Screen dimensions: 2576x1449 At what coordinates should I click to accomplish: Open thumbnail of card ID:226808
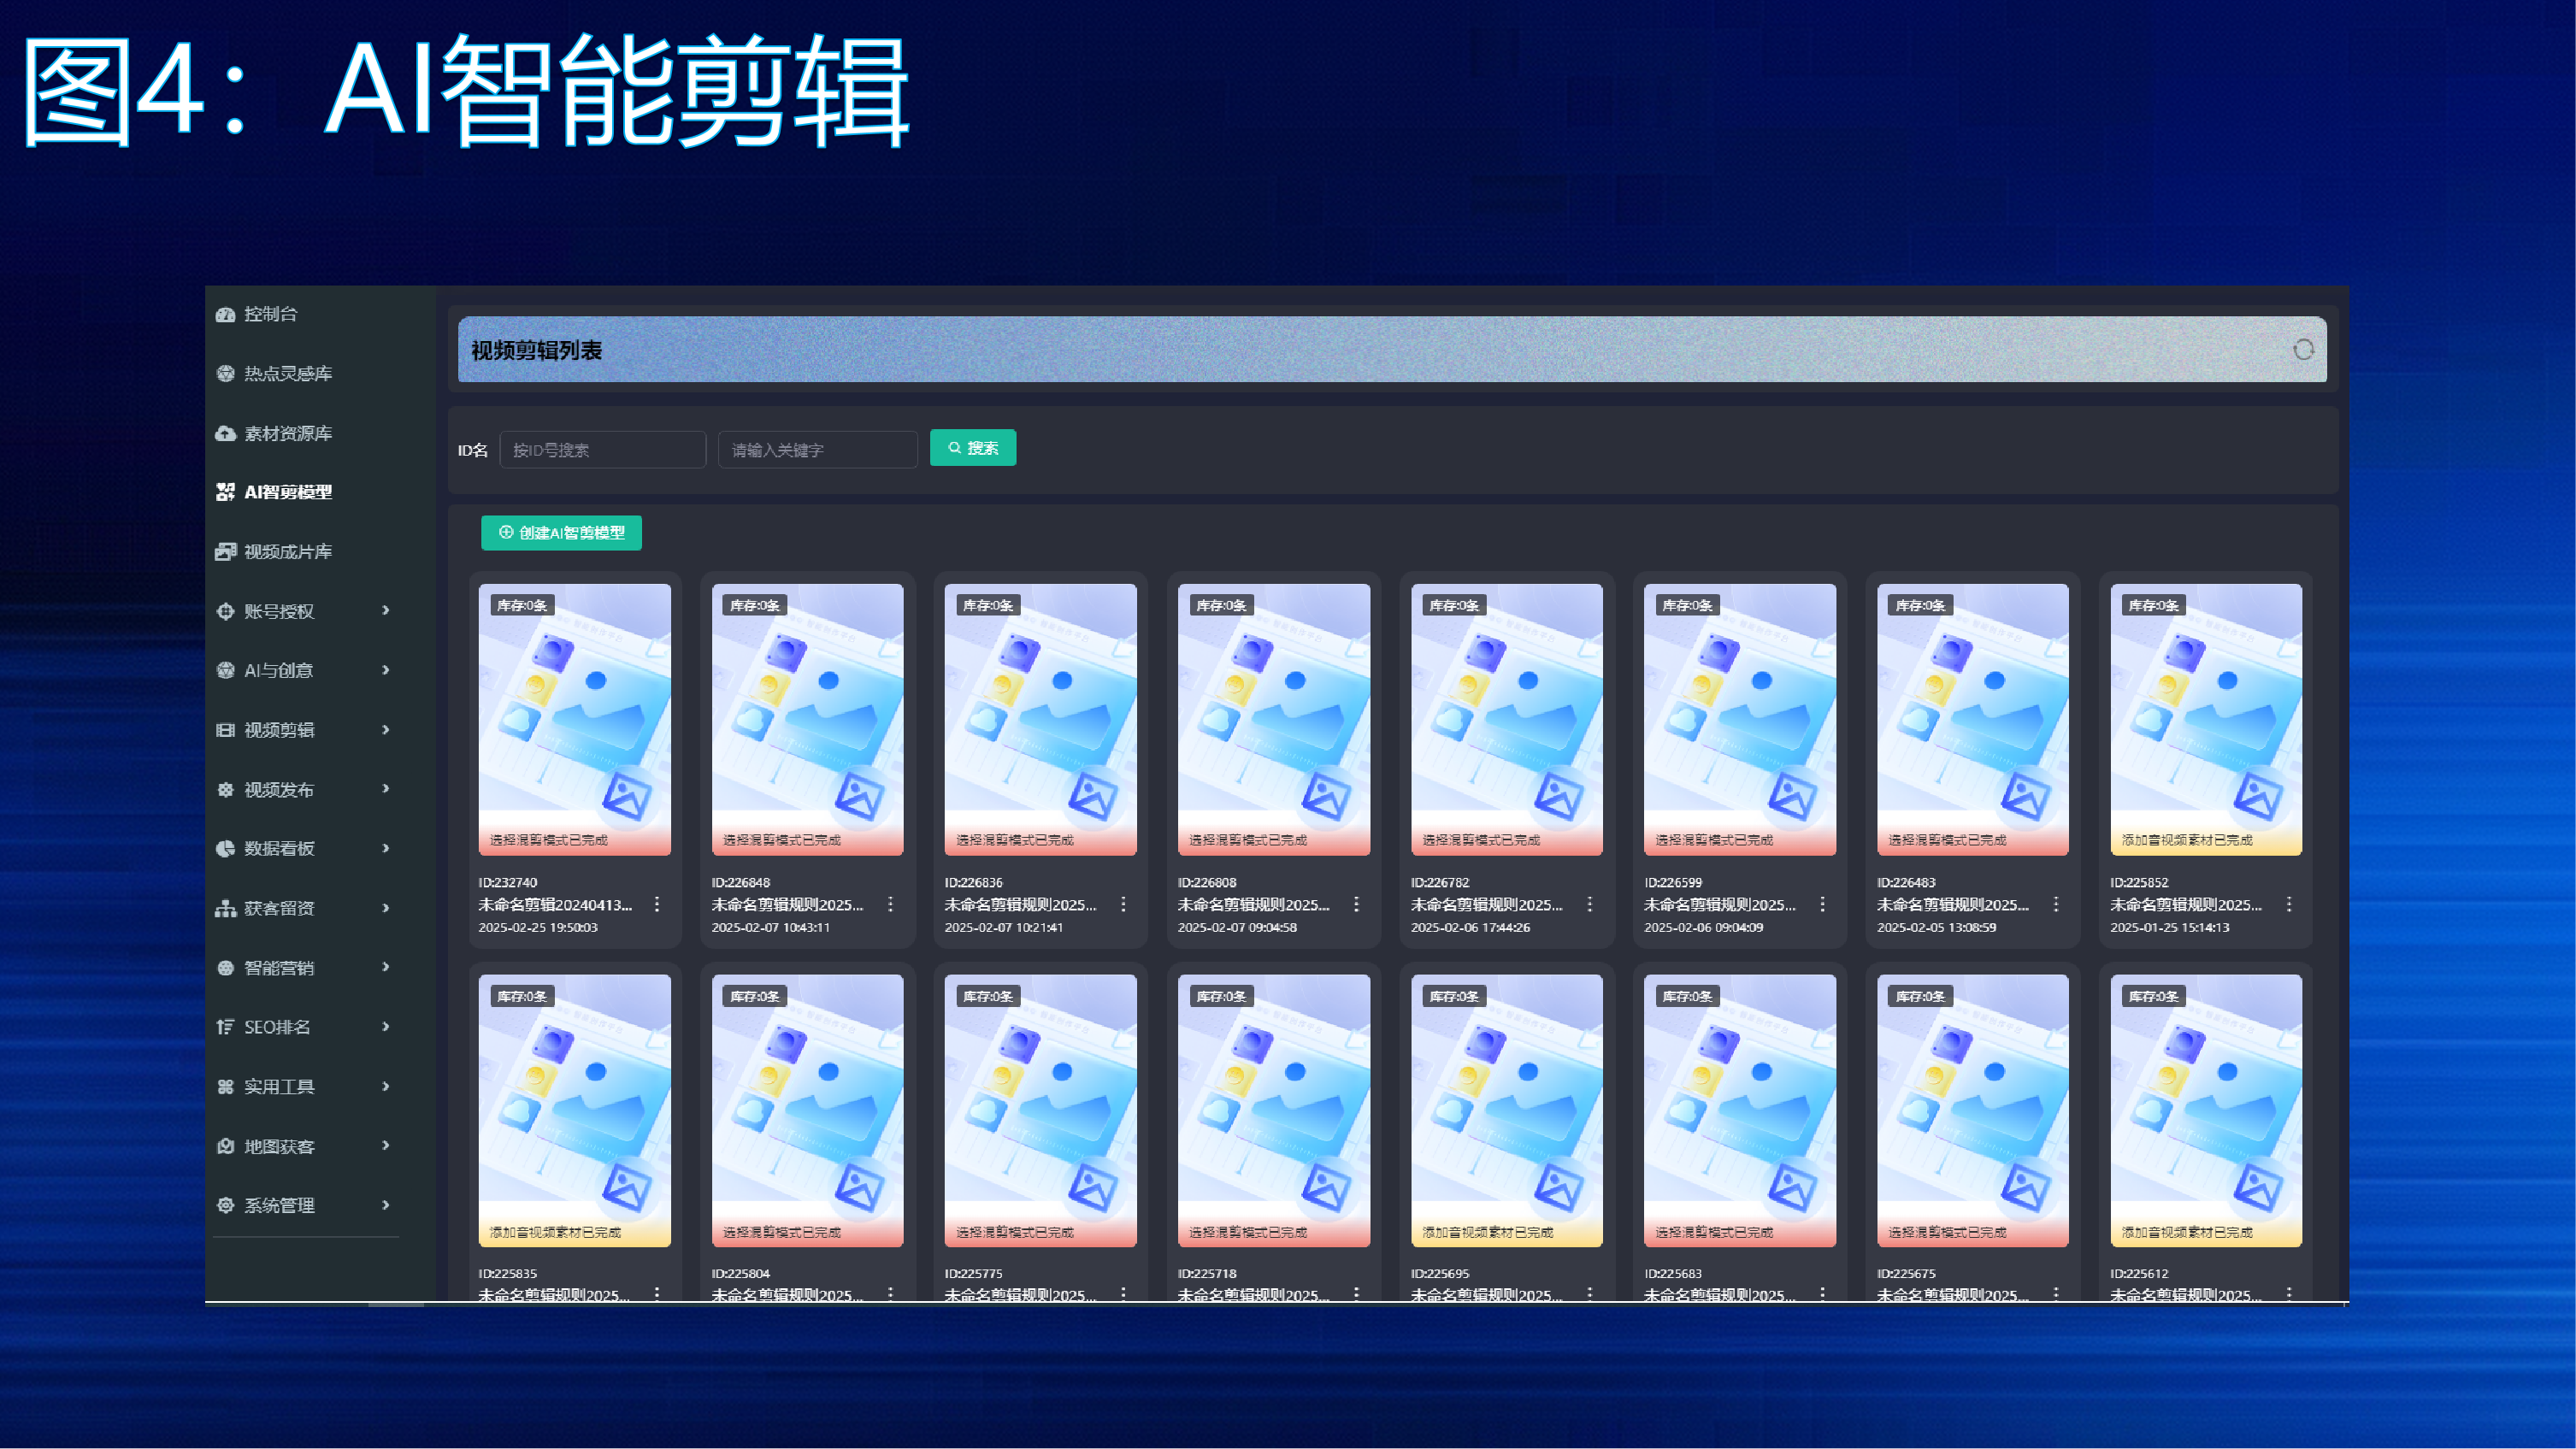[1274, 720]
